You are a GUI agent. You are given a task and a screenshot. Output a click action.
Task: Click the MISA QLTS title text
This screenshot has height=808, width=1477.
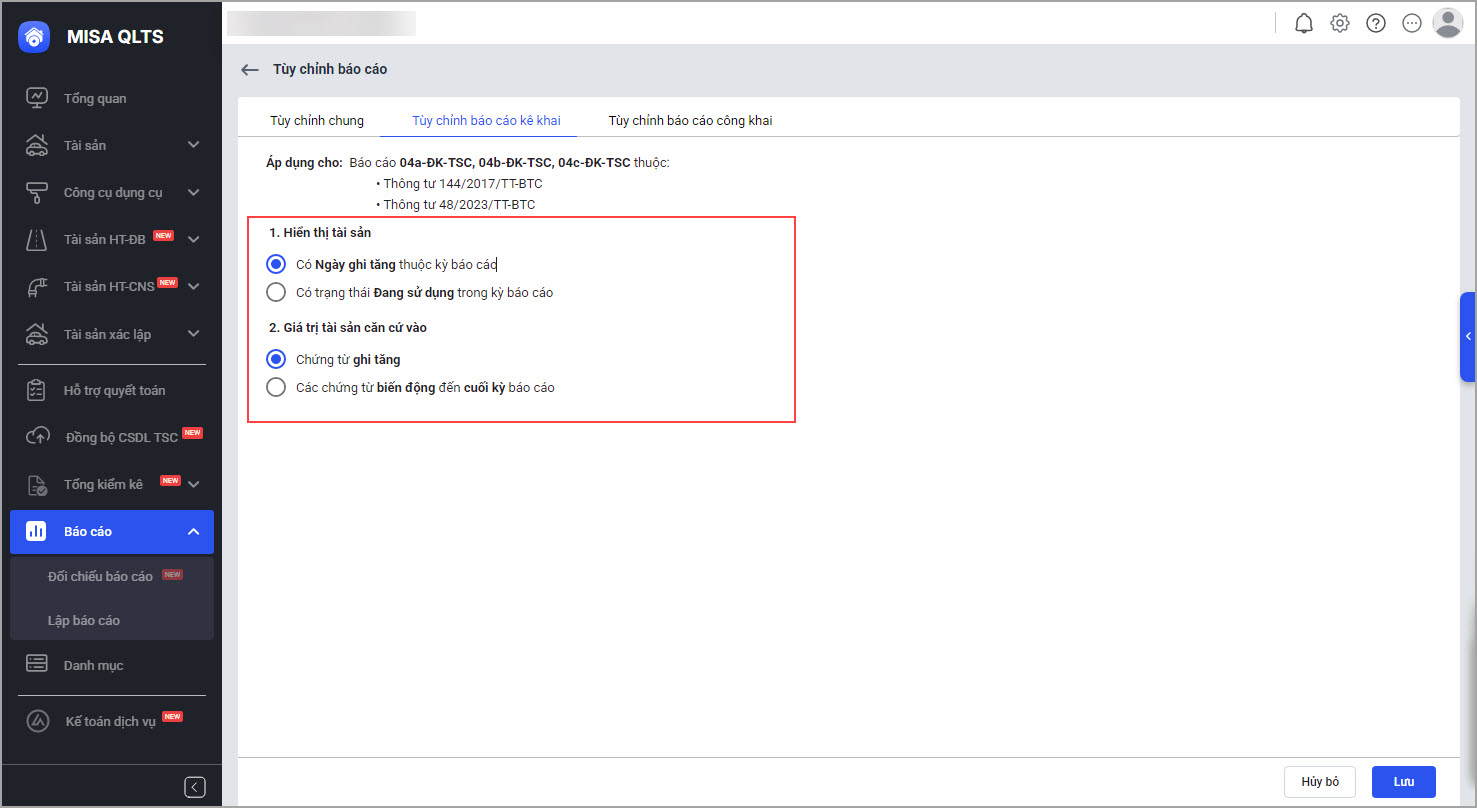115,37
